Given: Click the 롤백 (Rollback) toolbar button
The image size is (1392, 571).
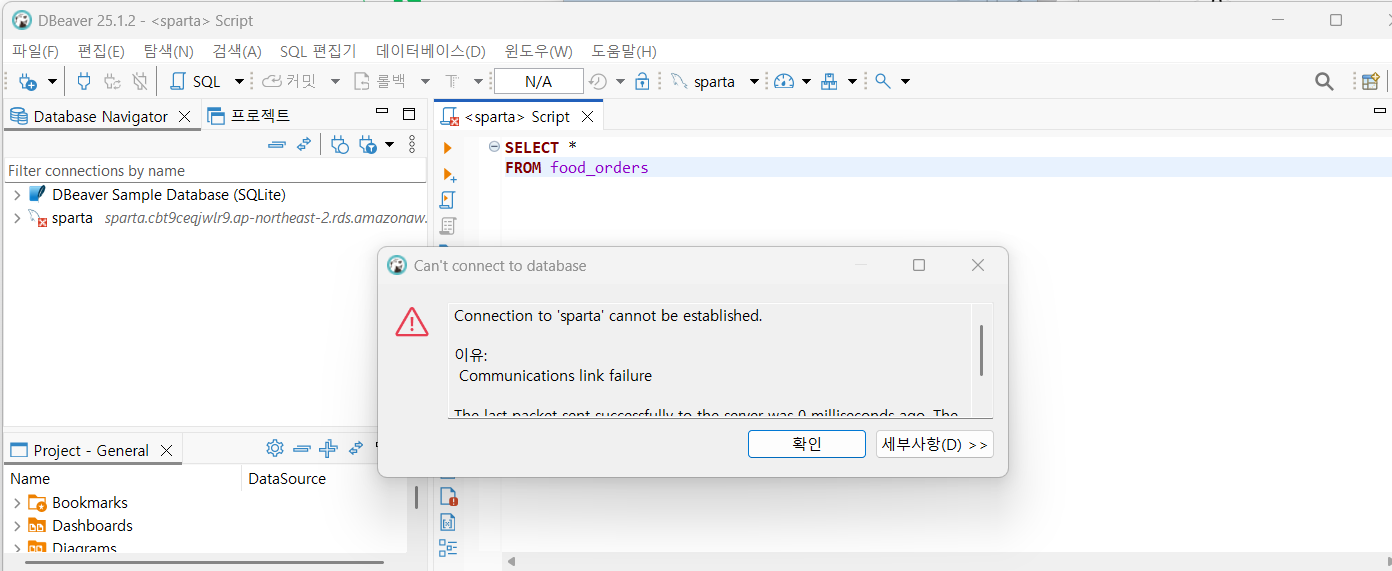Looking at the screenshot, I should click(380, 82).
